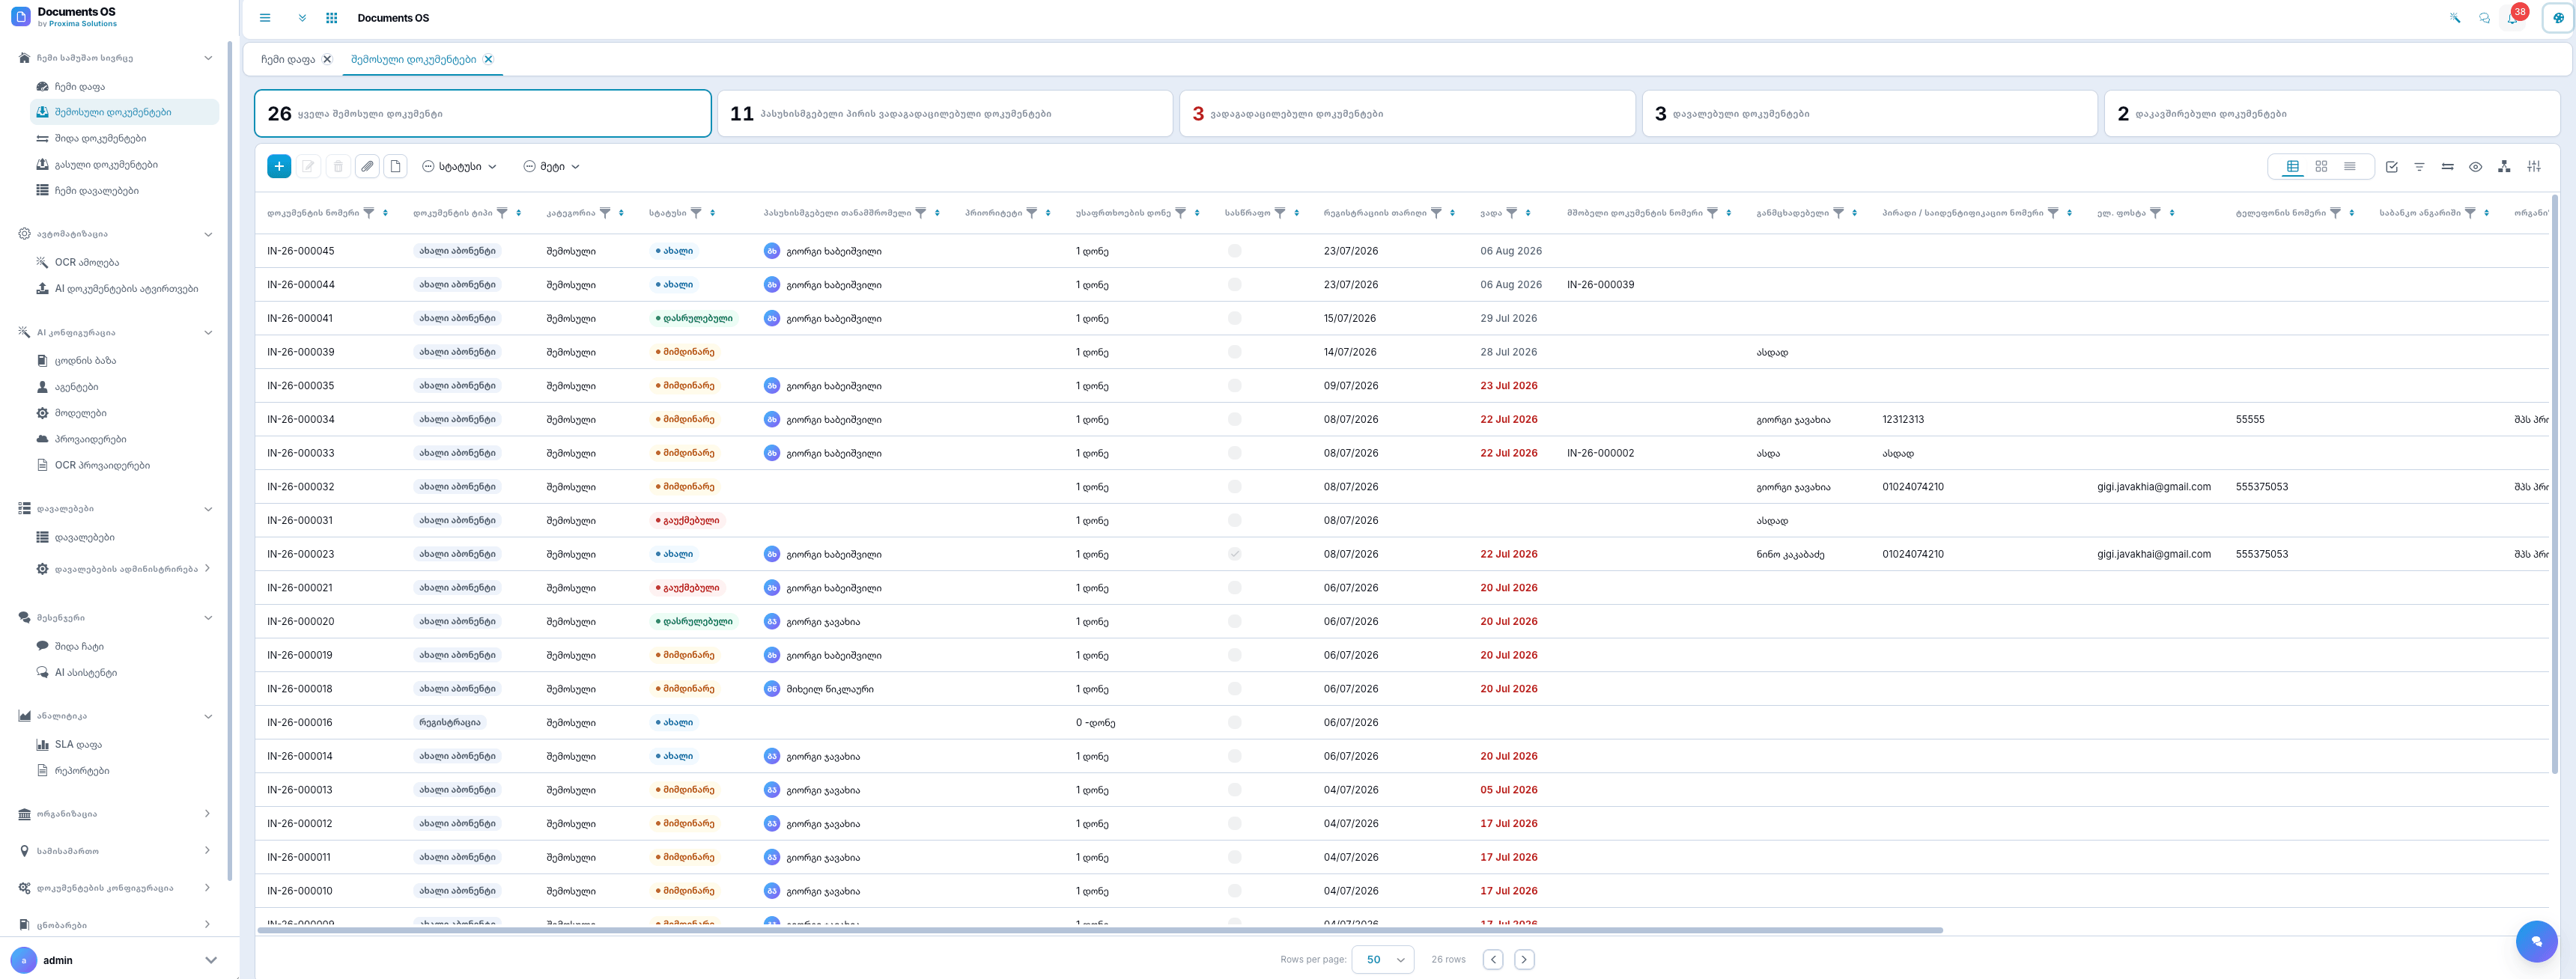Switch to the ჩემი დაფა tab
Viewport: 2576px width, 979px height.
pos(288,59)
